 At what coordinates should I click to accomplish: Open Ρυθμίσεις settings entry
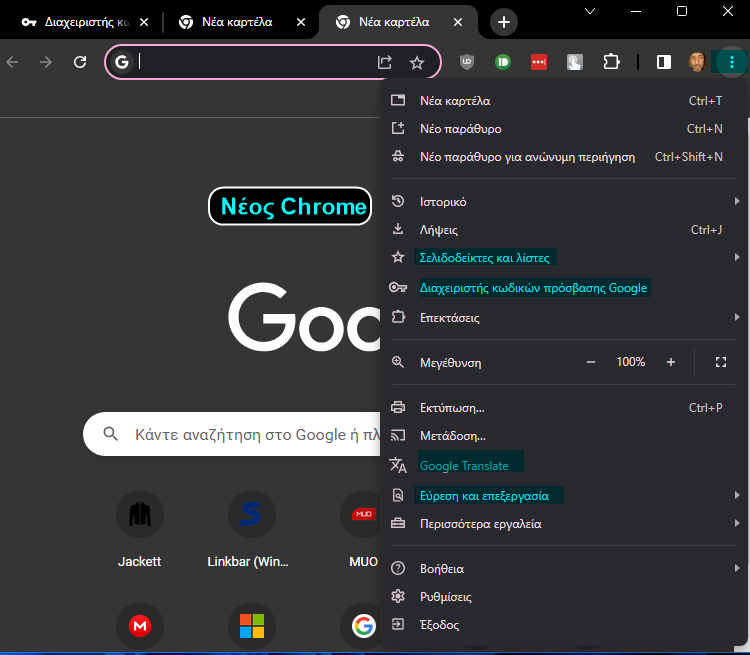click(x=564, y=597)
